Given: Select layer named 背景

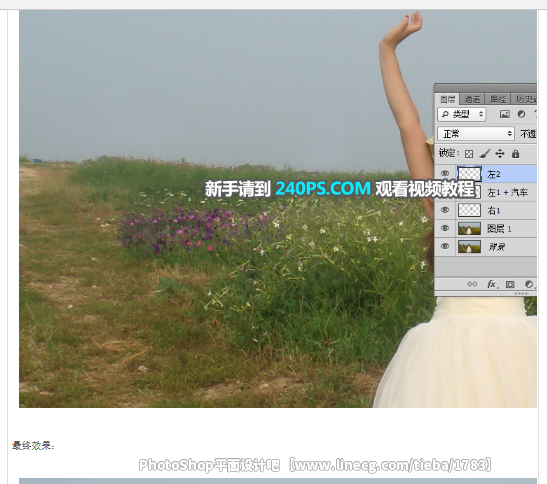Looking at the screenshot, I should point(496,247).
